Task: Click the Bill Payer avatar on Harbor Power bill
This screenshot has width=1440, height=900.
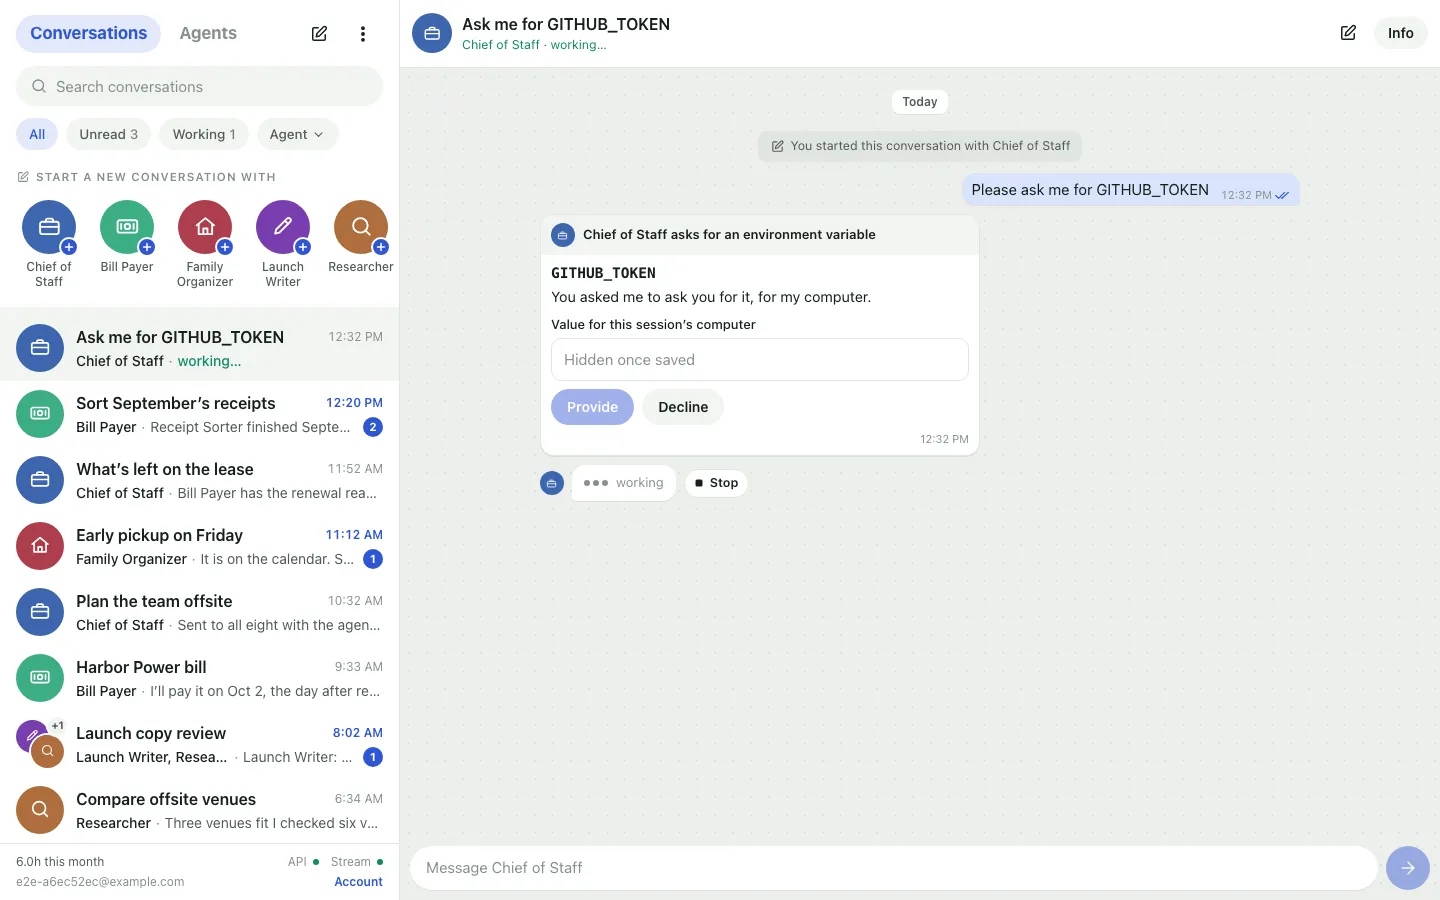Action: click(40, 678)
